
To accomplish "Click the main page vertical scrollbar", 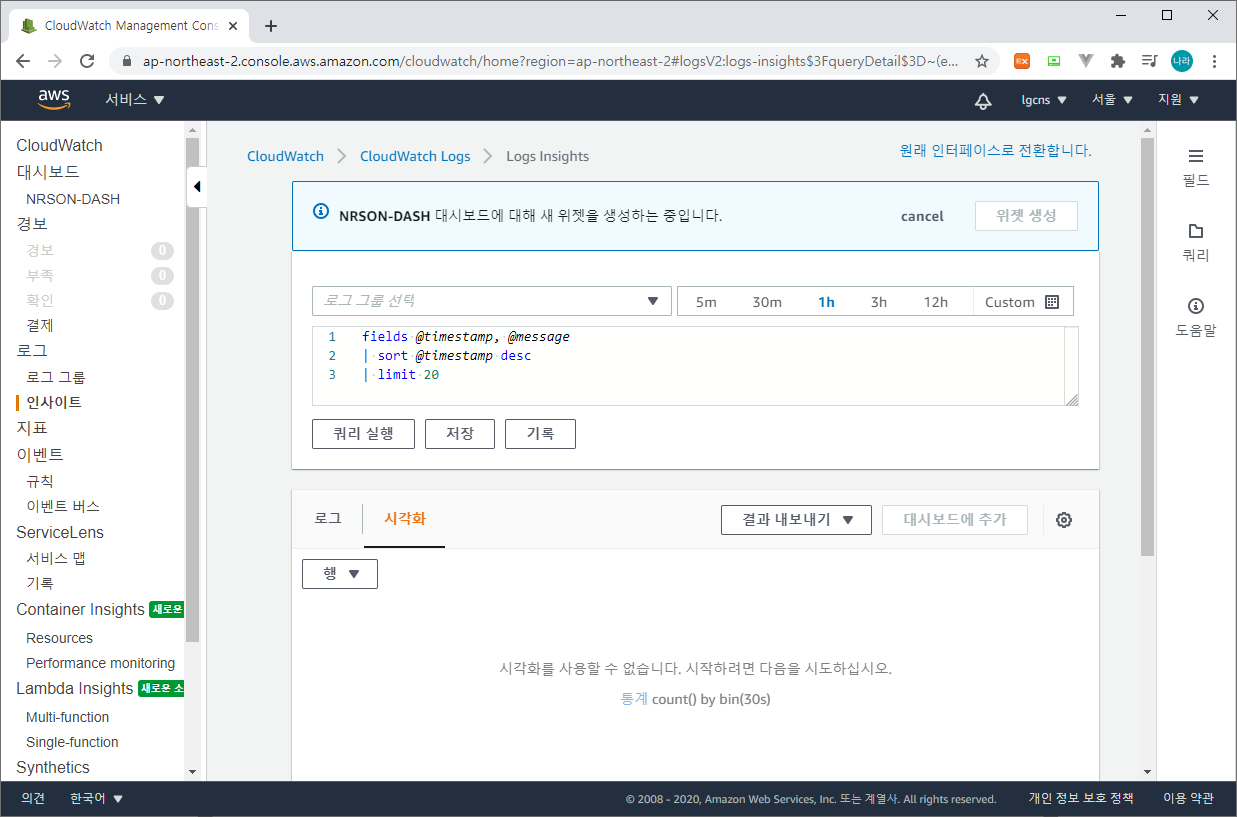I will [1147, 347].
